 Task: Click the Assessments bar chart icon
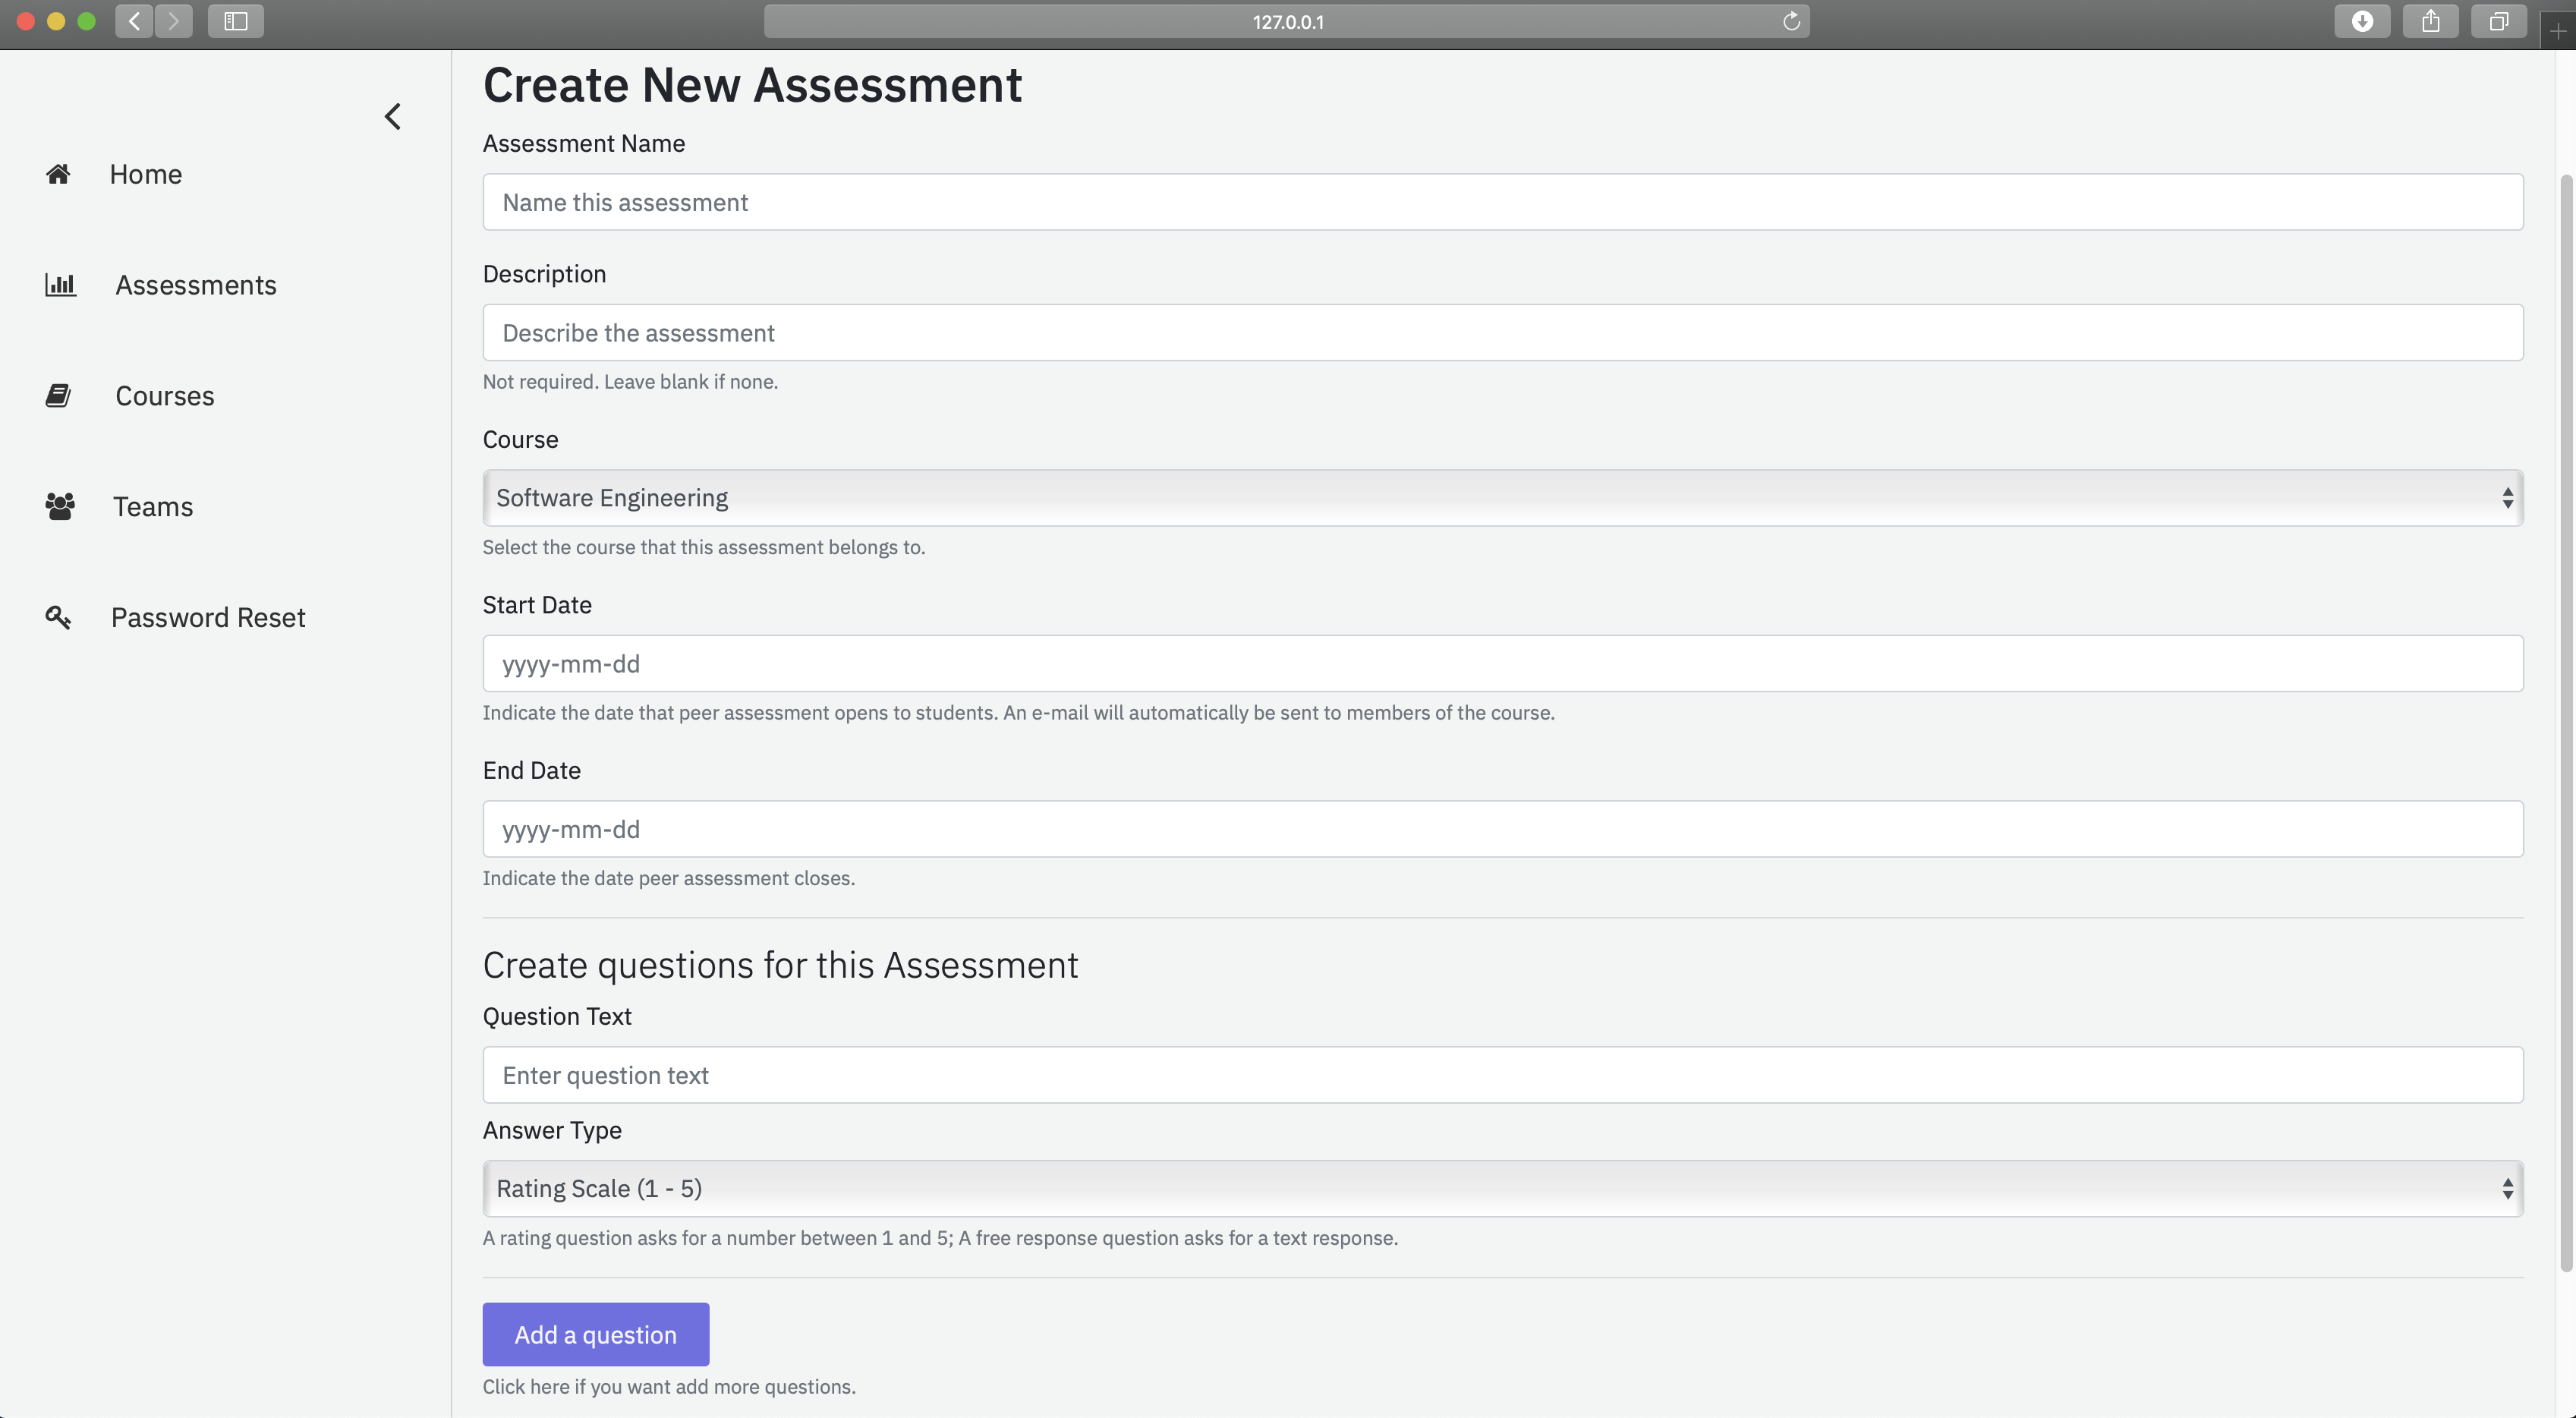click(60, 285)
